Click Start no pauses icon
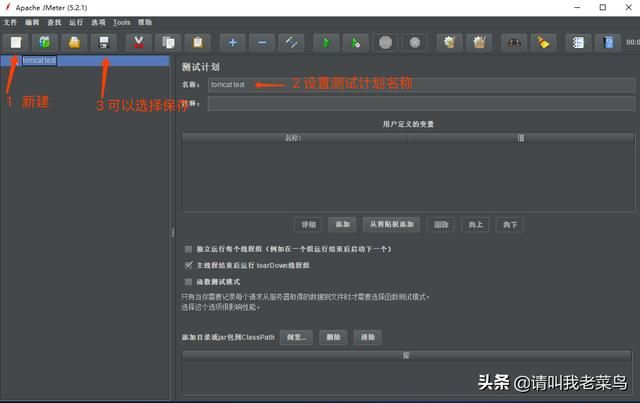 coord(356,42)
